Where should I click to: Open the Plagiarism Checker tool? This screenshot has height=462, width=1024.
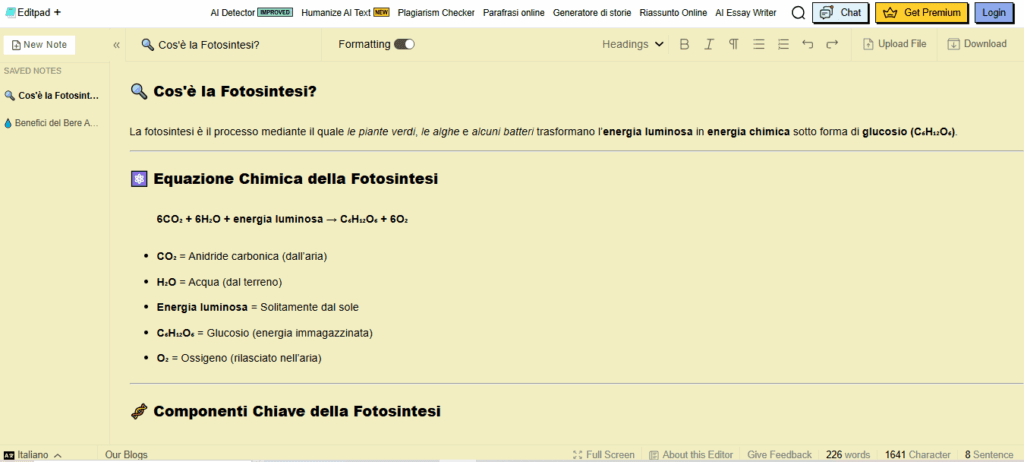[x=435, y=13]
